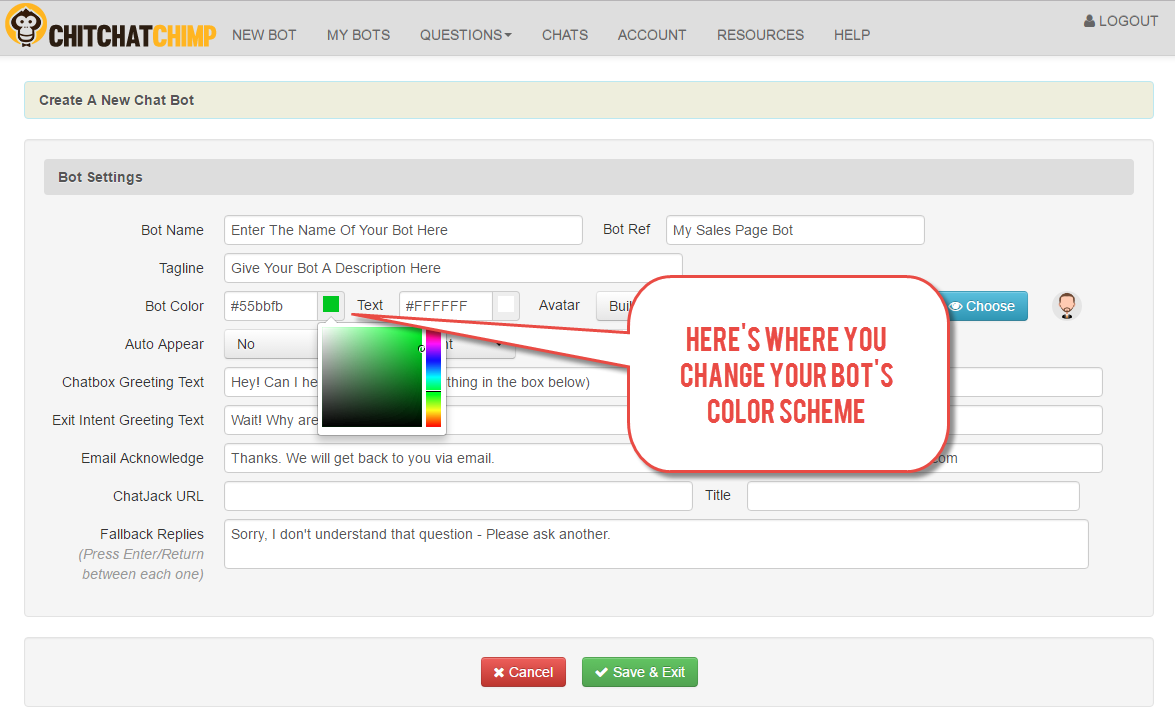Click the red Cancel button

coord(523,673)
